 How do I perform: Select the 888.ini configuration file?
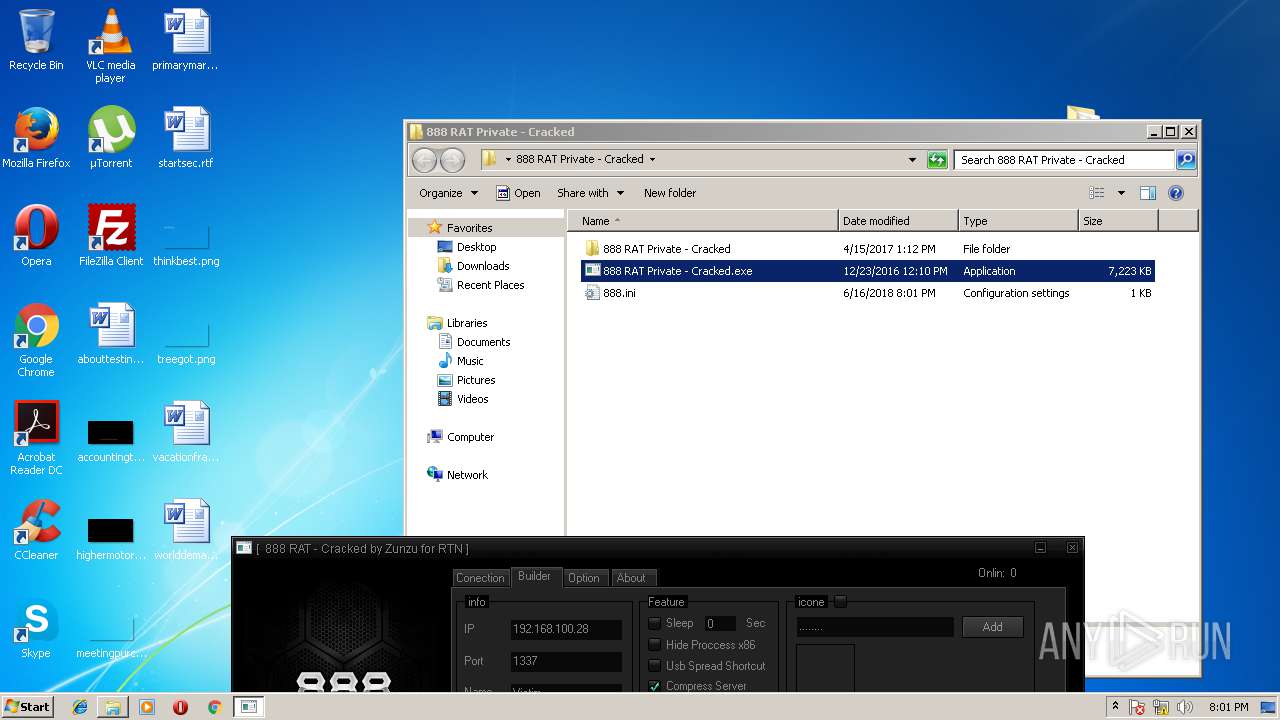tap(619, 293)
